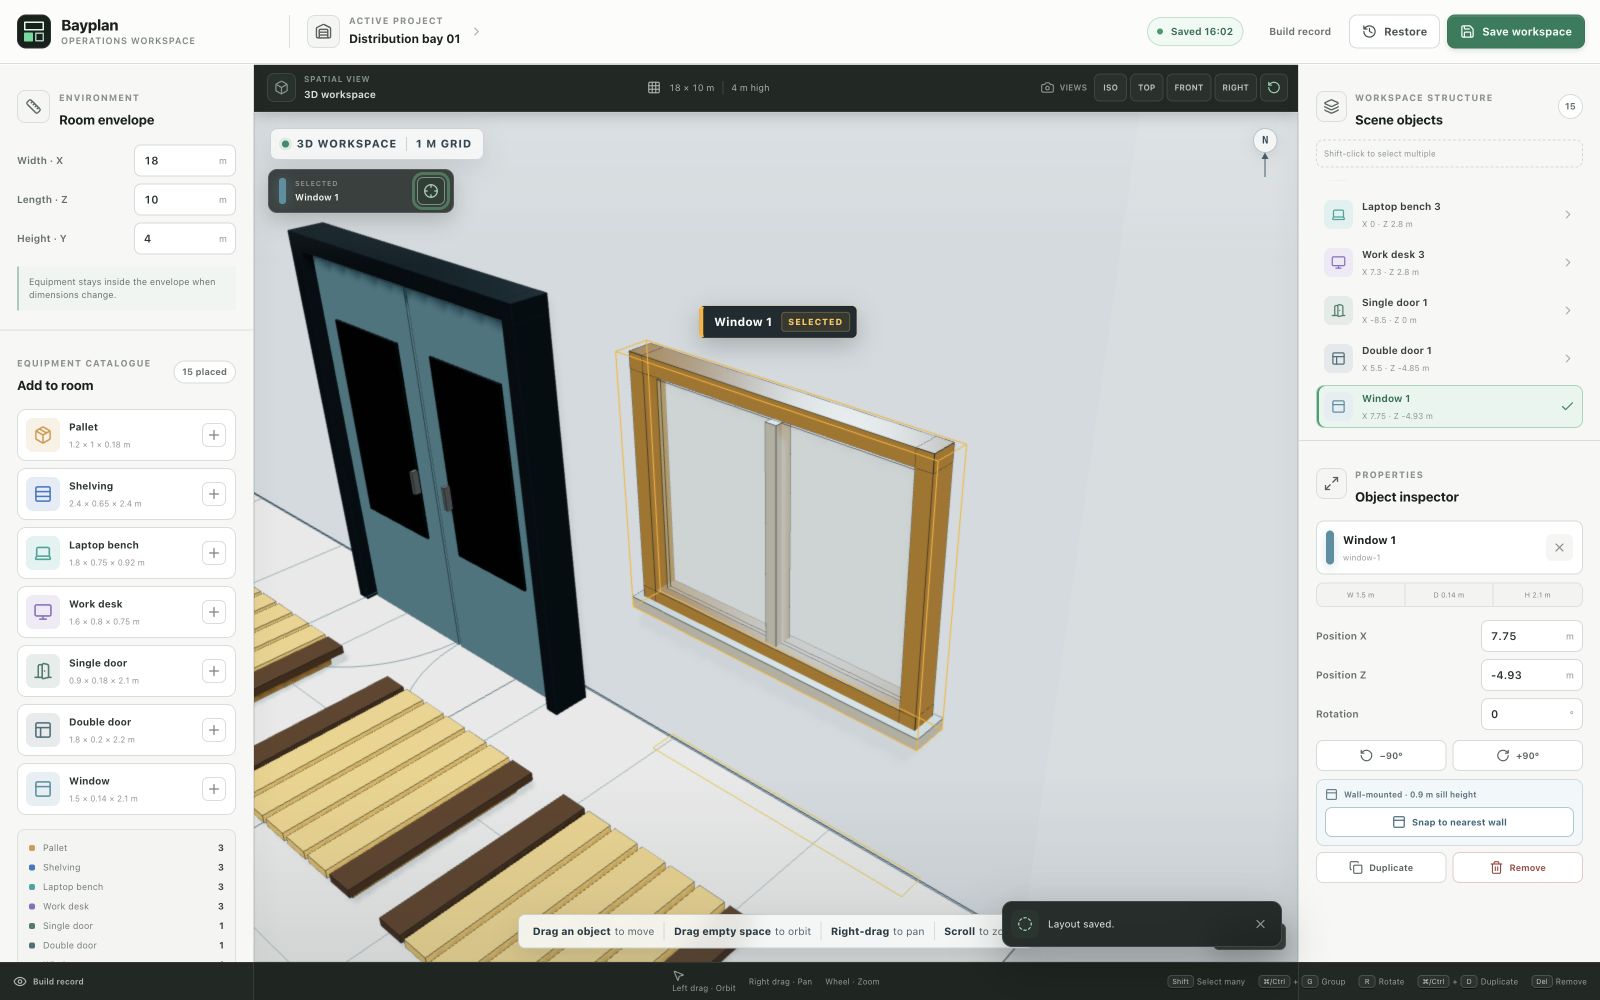This screenshot has width=1600, height=1000.
Task: Click the Scene objects layers icon
Action: [x=1331, y=107]
